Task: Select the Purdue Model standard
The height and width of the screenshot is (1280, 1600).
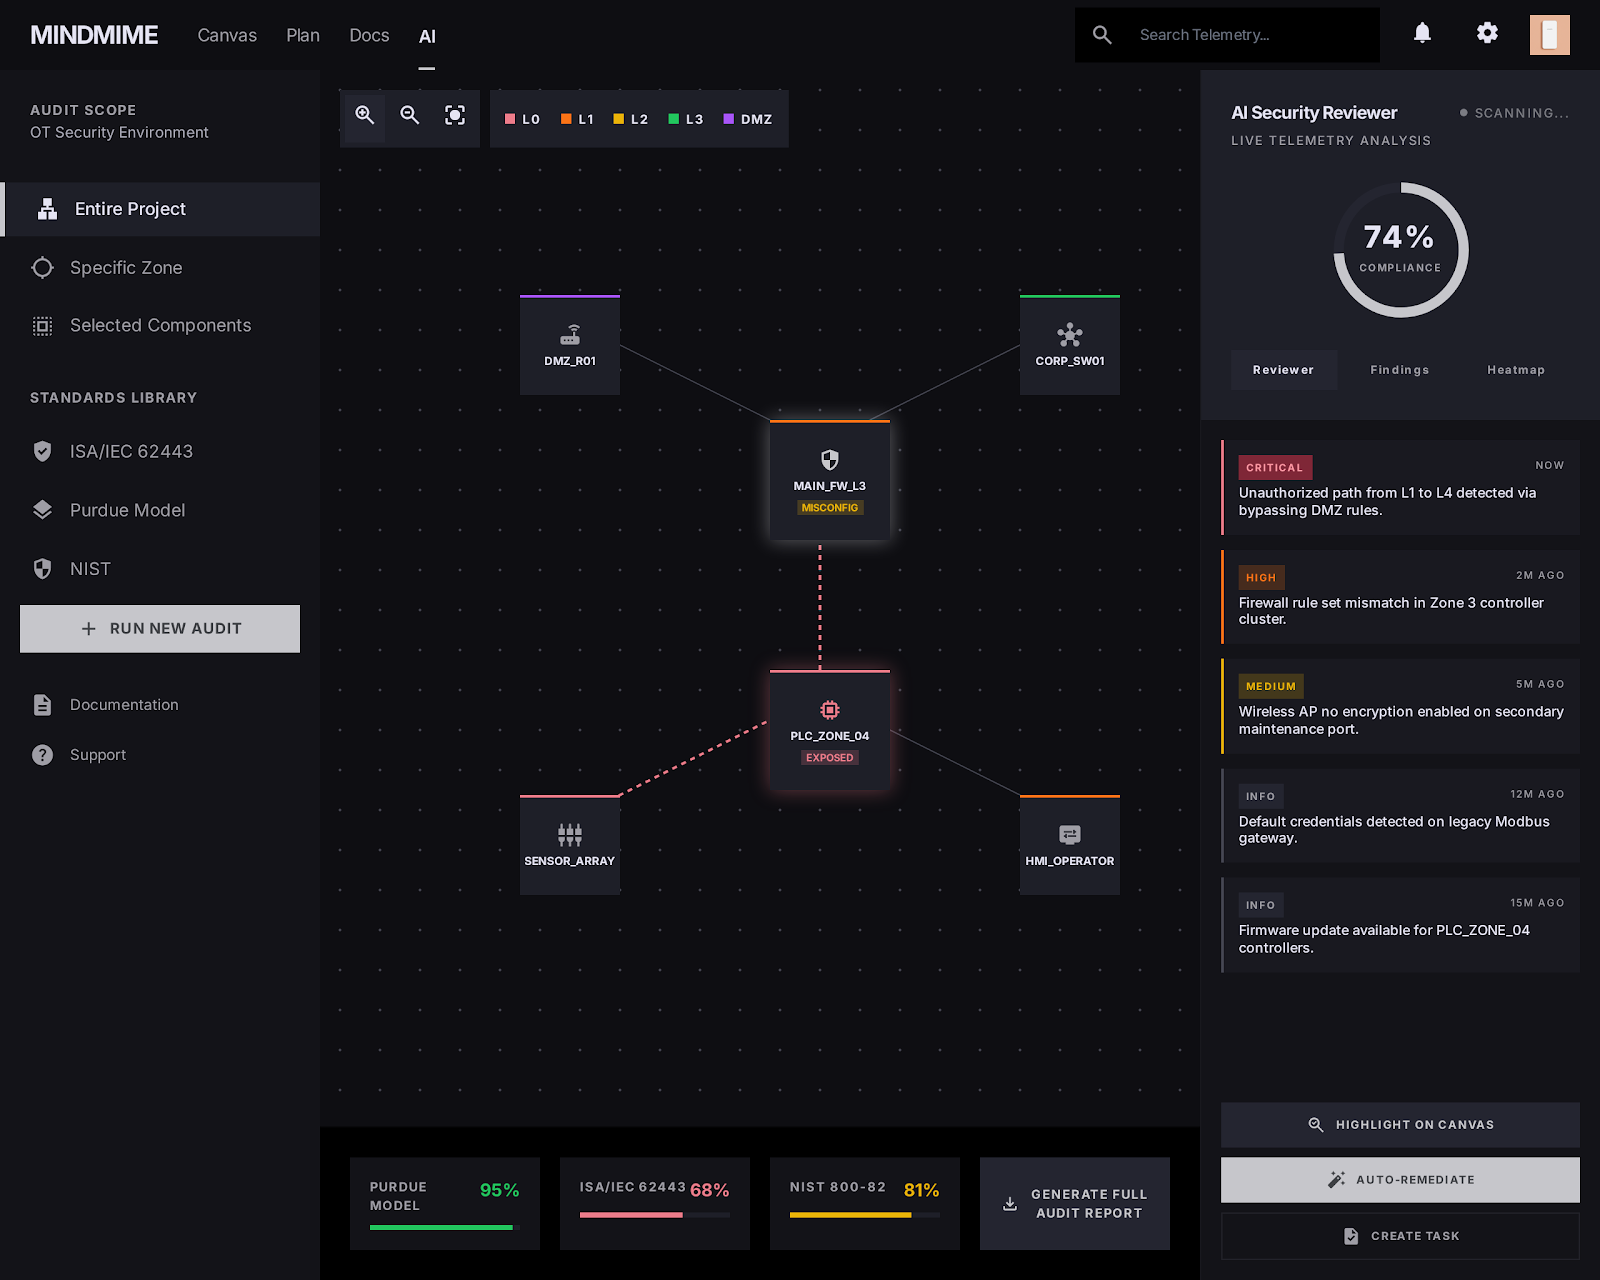Action: (x=126, y=510)
